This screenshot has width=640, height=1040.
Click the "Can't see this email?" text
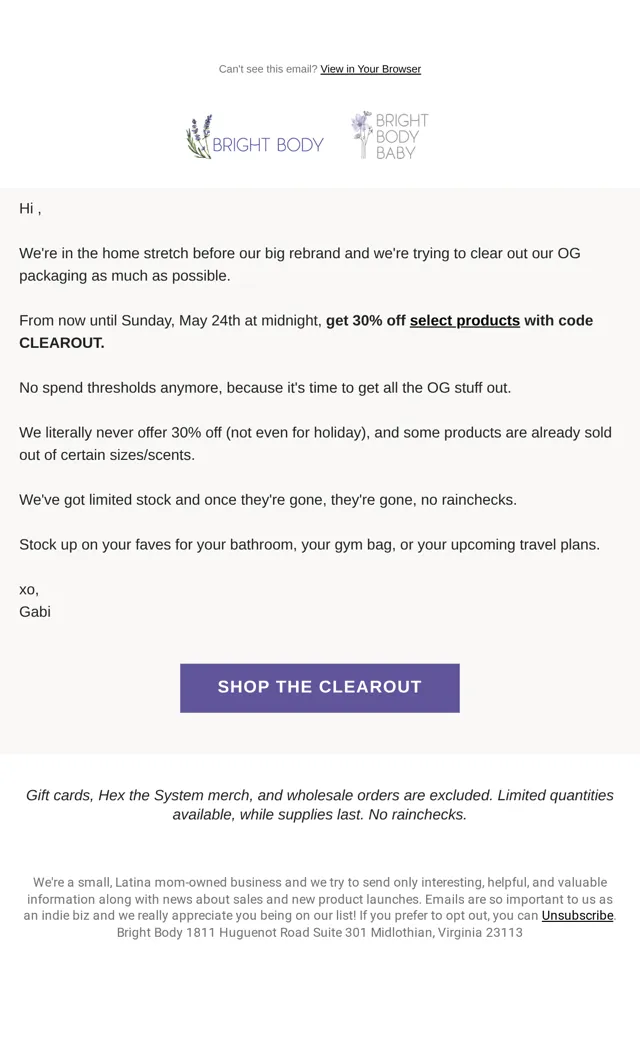(268, 69)
